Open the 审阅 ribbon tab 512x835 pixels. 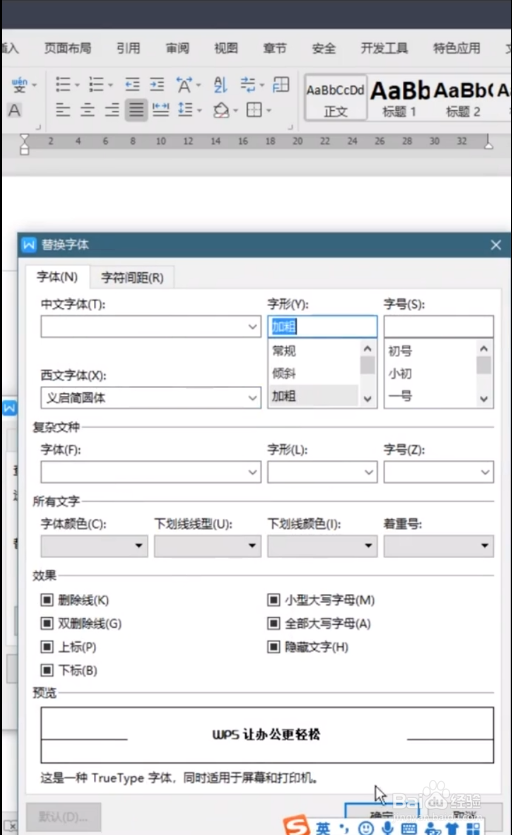coord(177,48)
